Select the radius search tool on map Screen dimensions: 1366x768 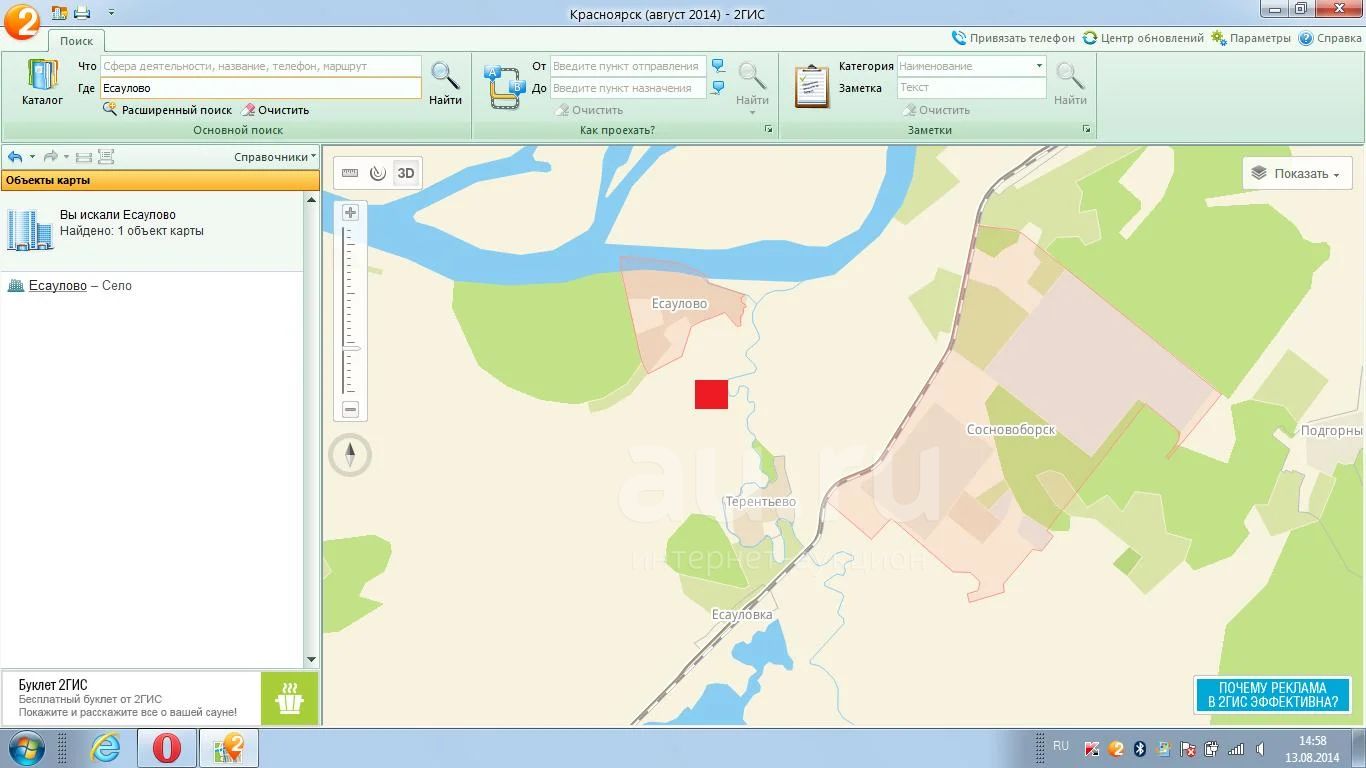point(377,173)
